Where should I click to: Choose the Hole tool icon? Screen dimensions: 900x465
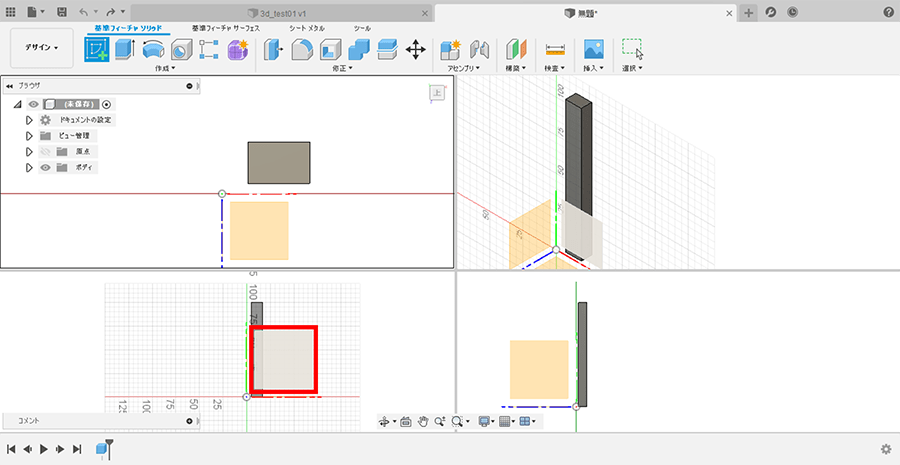(182, 49)
